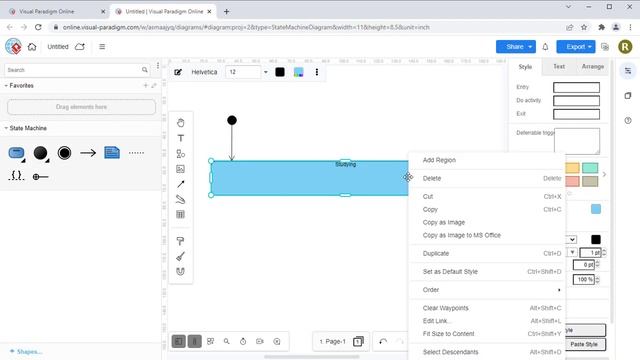Open the Shapes... link
This screenshot has width=640, height=360.
click(26, 351)
